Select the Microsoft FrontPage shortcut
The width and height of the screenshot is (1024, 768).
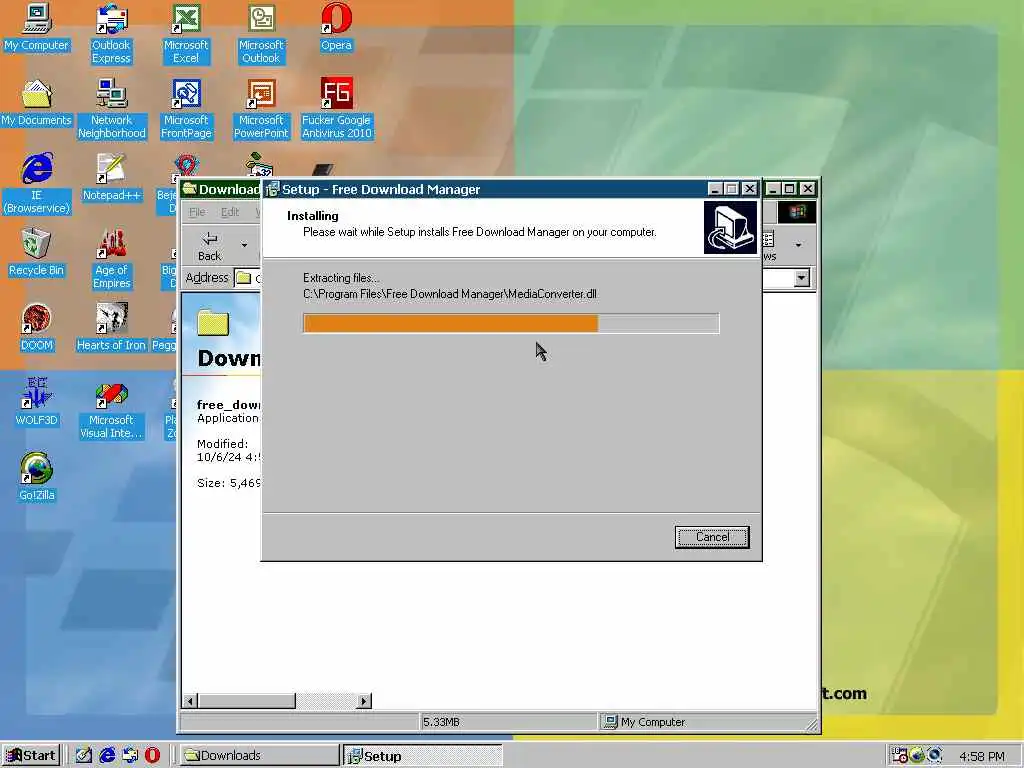tap(186, 109)
